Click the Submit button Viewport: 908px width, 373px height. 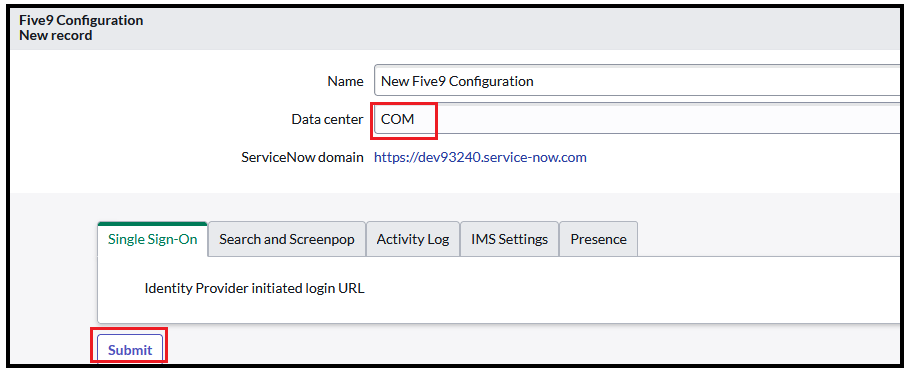click(130, 349)
